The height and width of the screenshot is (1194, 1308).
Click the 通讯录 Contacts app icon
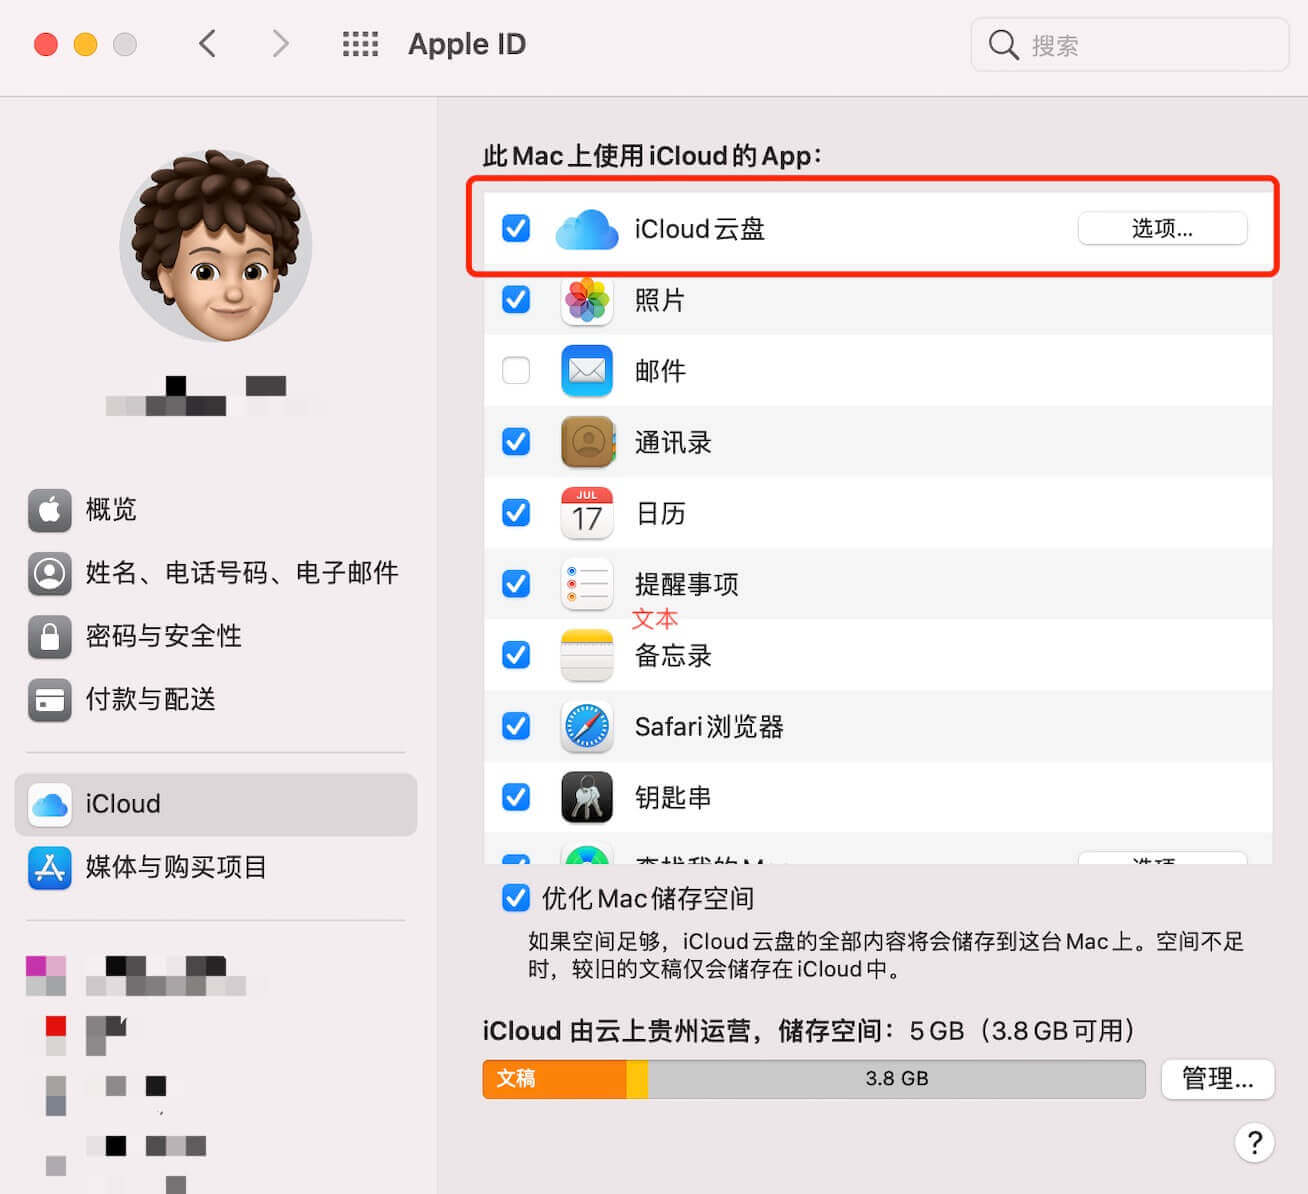click(587, 442)
